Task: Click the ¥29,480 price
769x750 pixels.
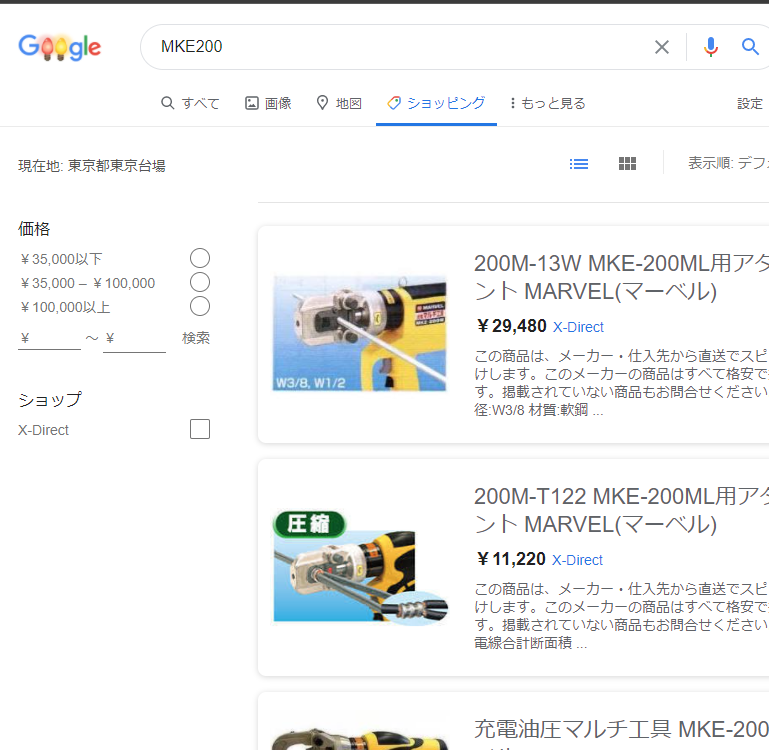Action: [x=511, y=326]
